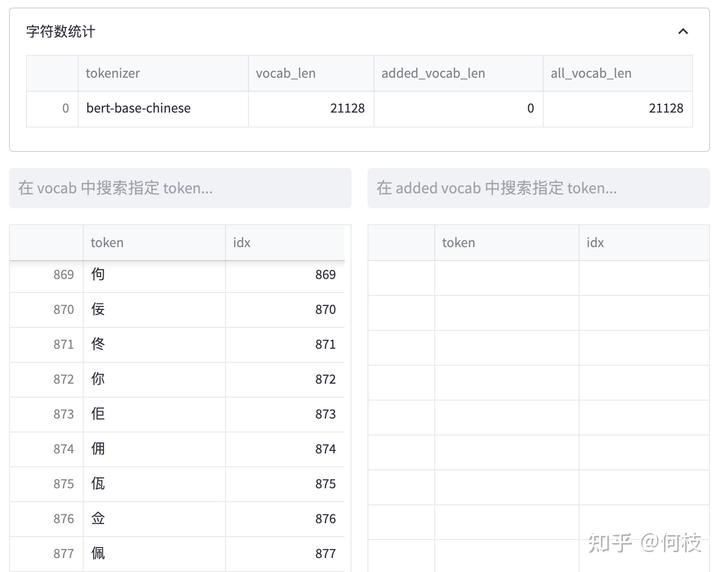Click idx value 872 in the idx column
Viewport: 720px width, 572px height.
click(x=285, y=379)
